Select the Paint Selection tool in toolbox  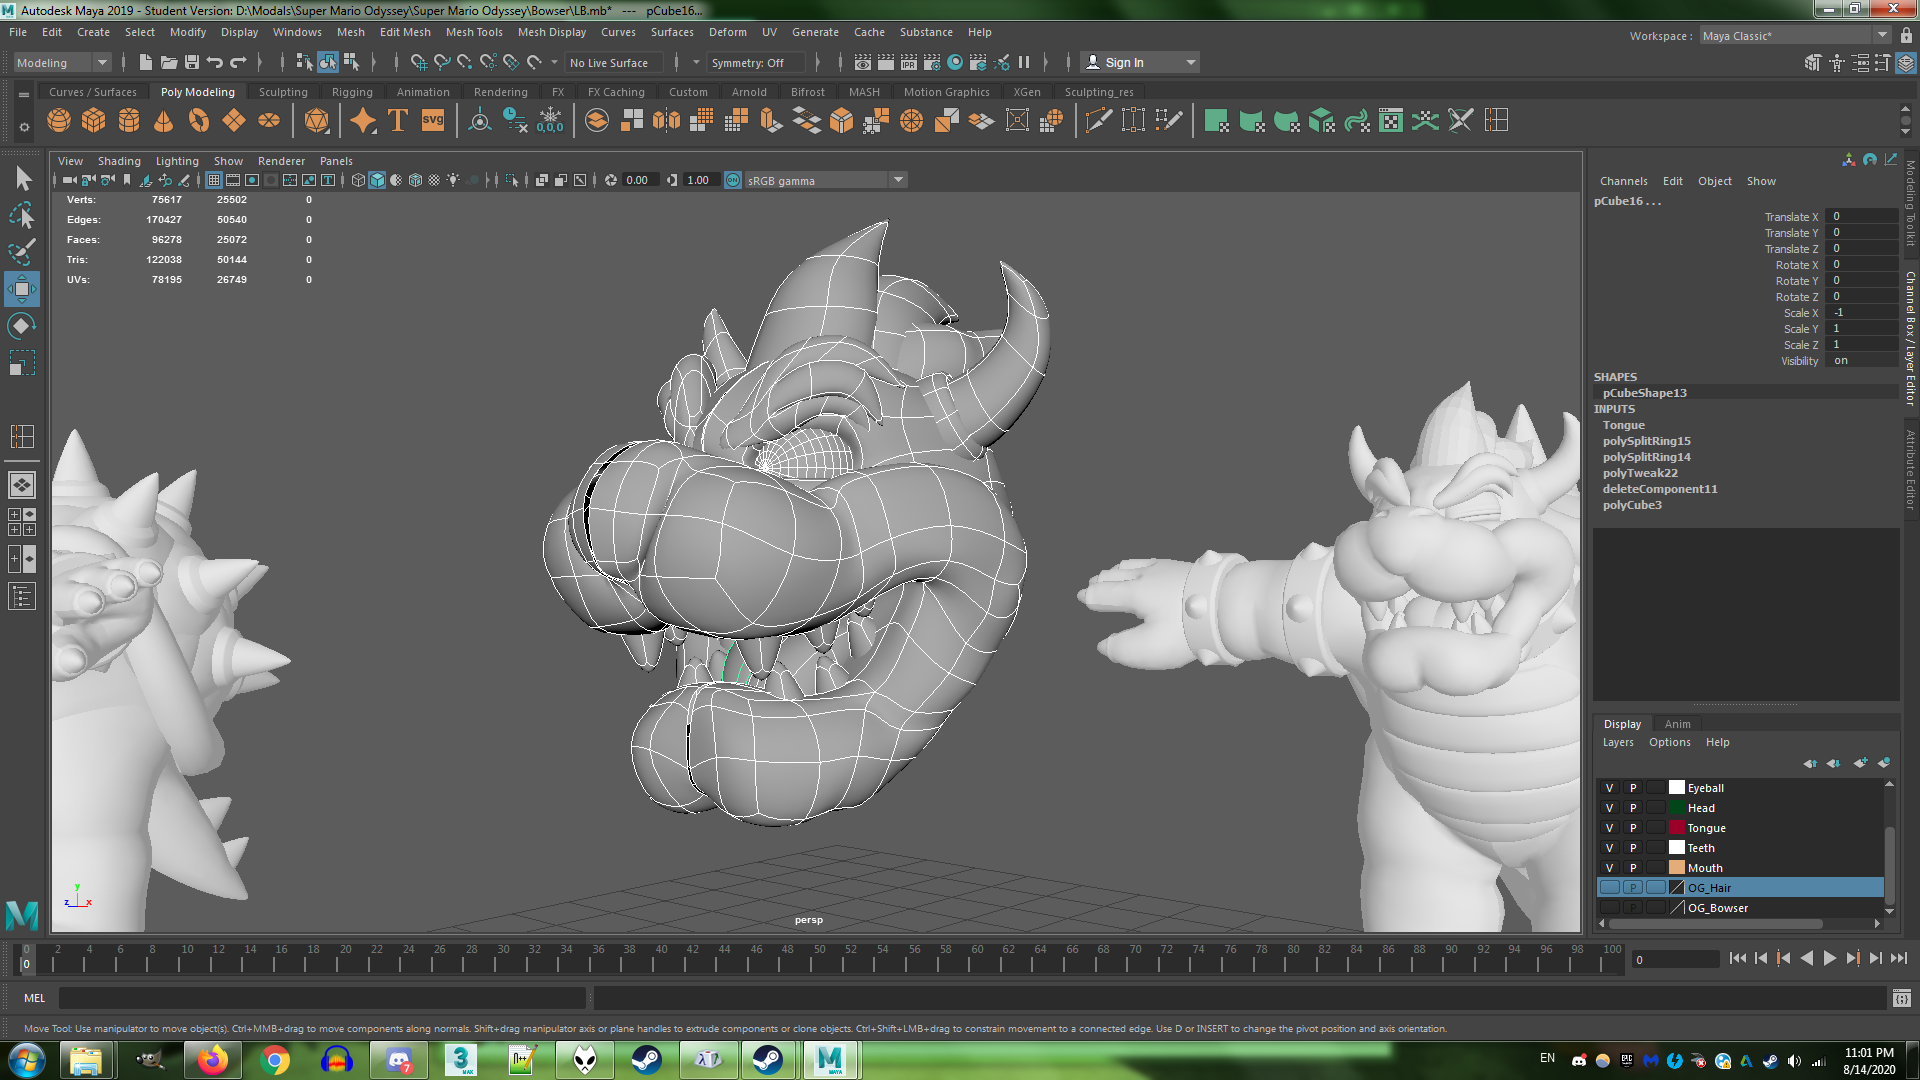click(22, 252)
